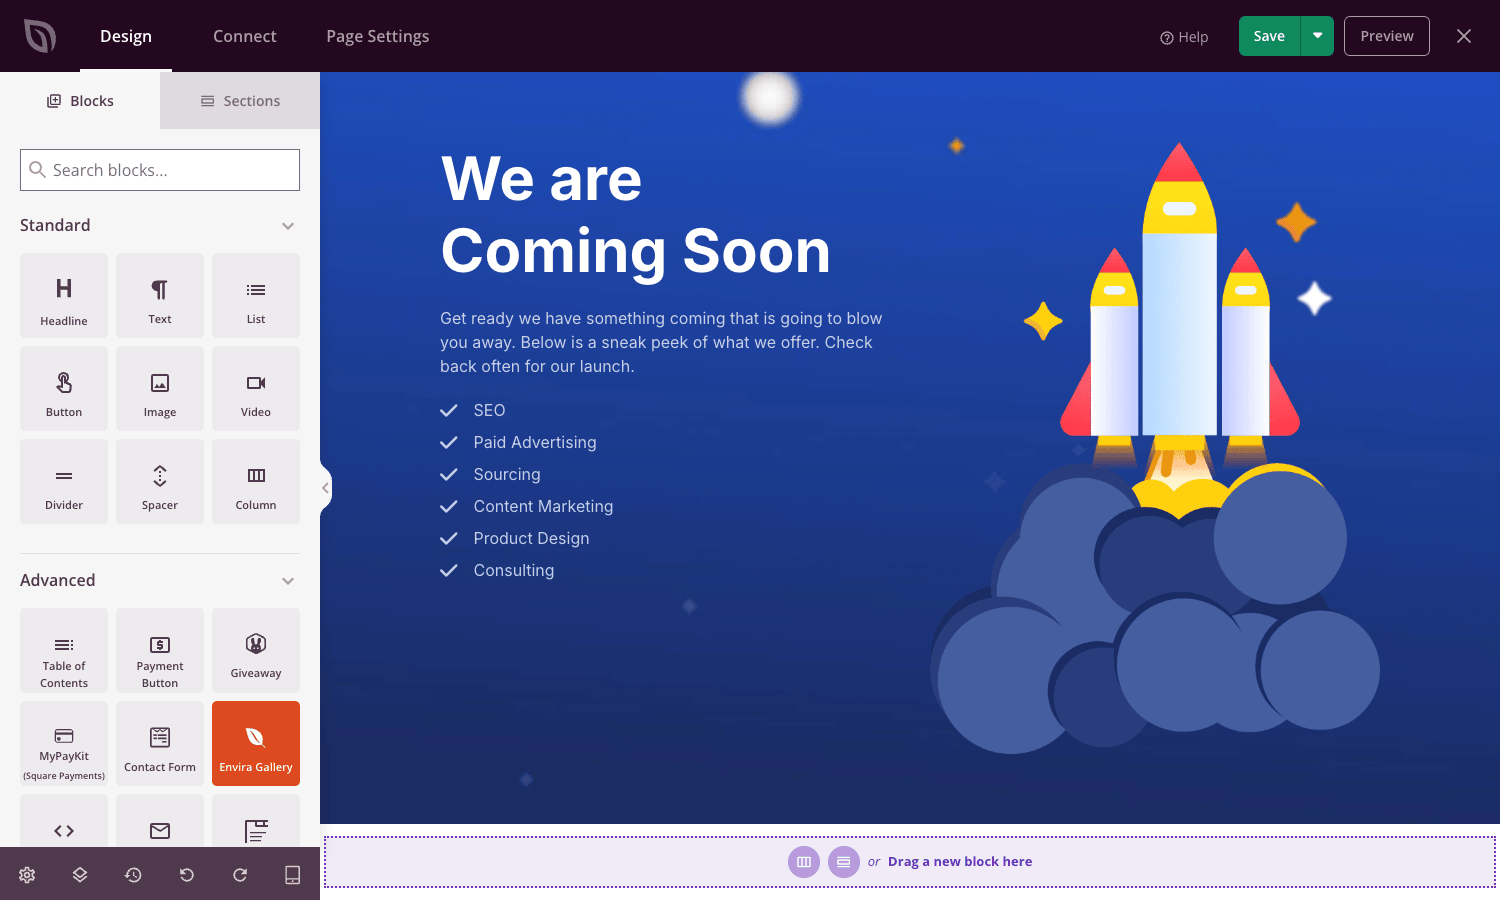The width and height of the screenshot is (1500, 900).
Task: Choose the Giveaway block
Action: point(256,651)
